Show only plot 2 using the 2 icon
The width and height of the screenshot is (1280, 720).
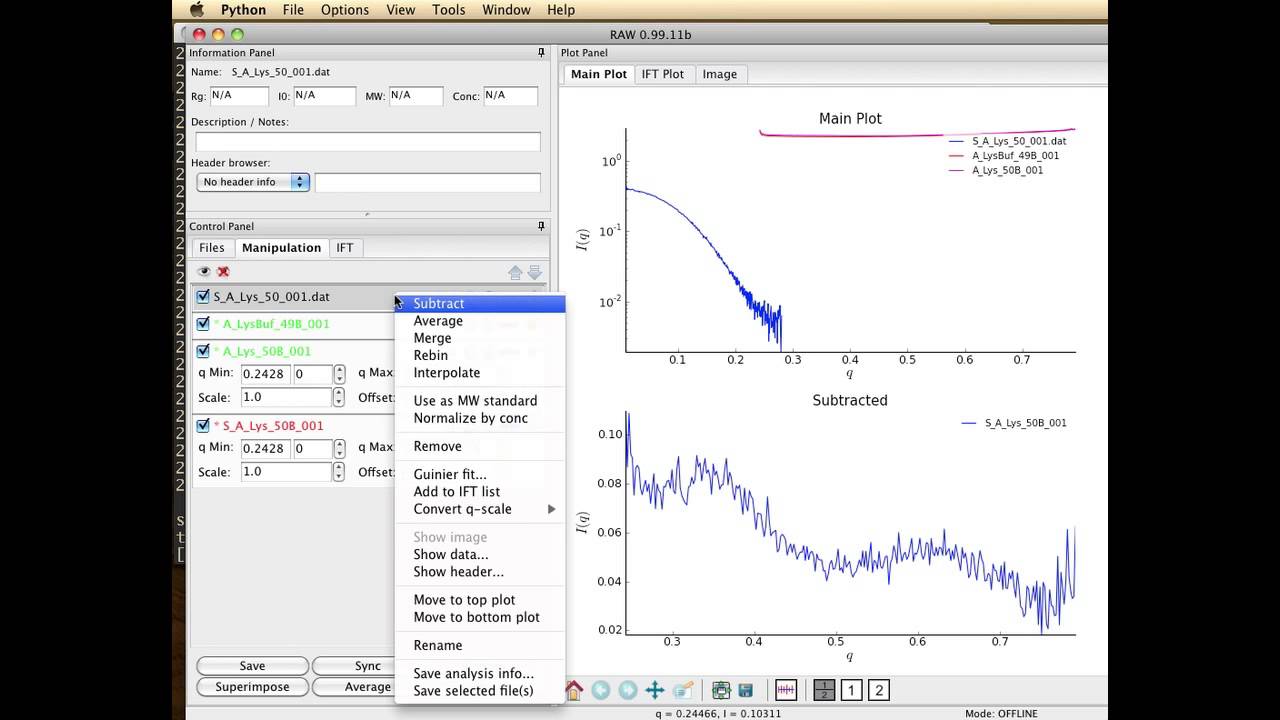pyautogui.click(x=879, y=690)
